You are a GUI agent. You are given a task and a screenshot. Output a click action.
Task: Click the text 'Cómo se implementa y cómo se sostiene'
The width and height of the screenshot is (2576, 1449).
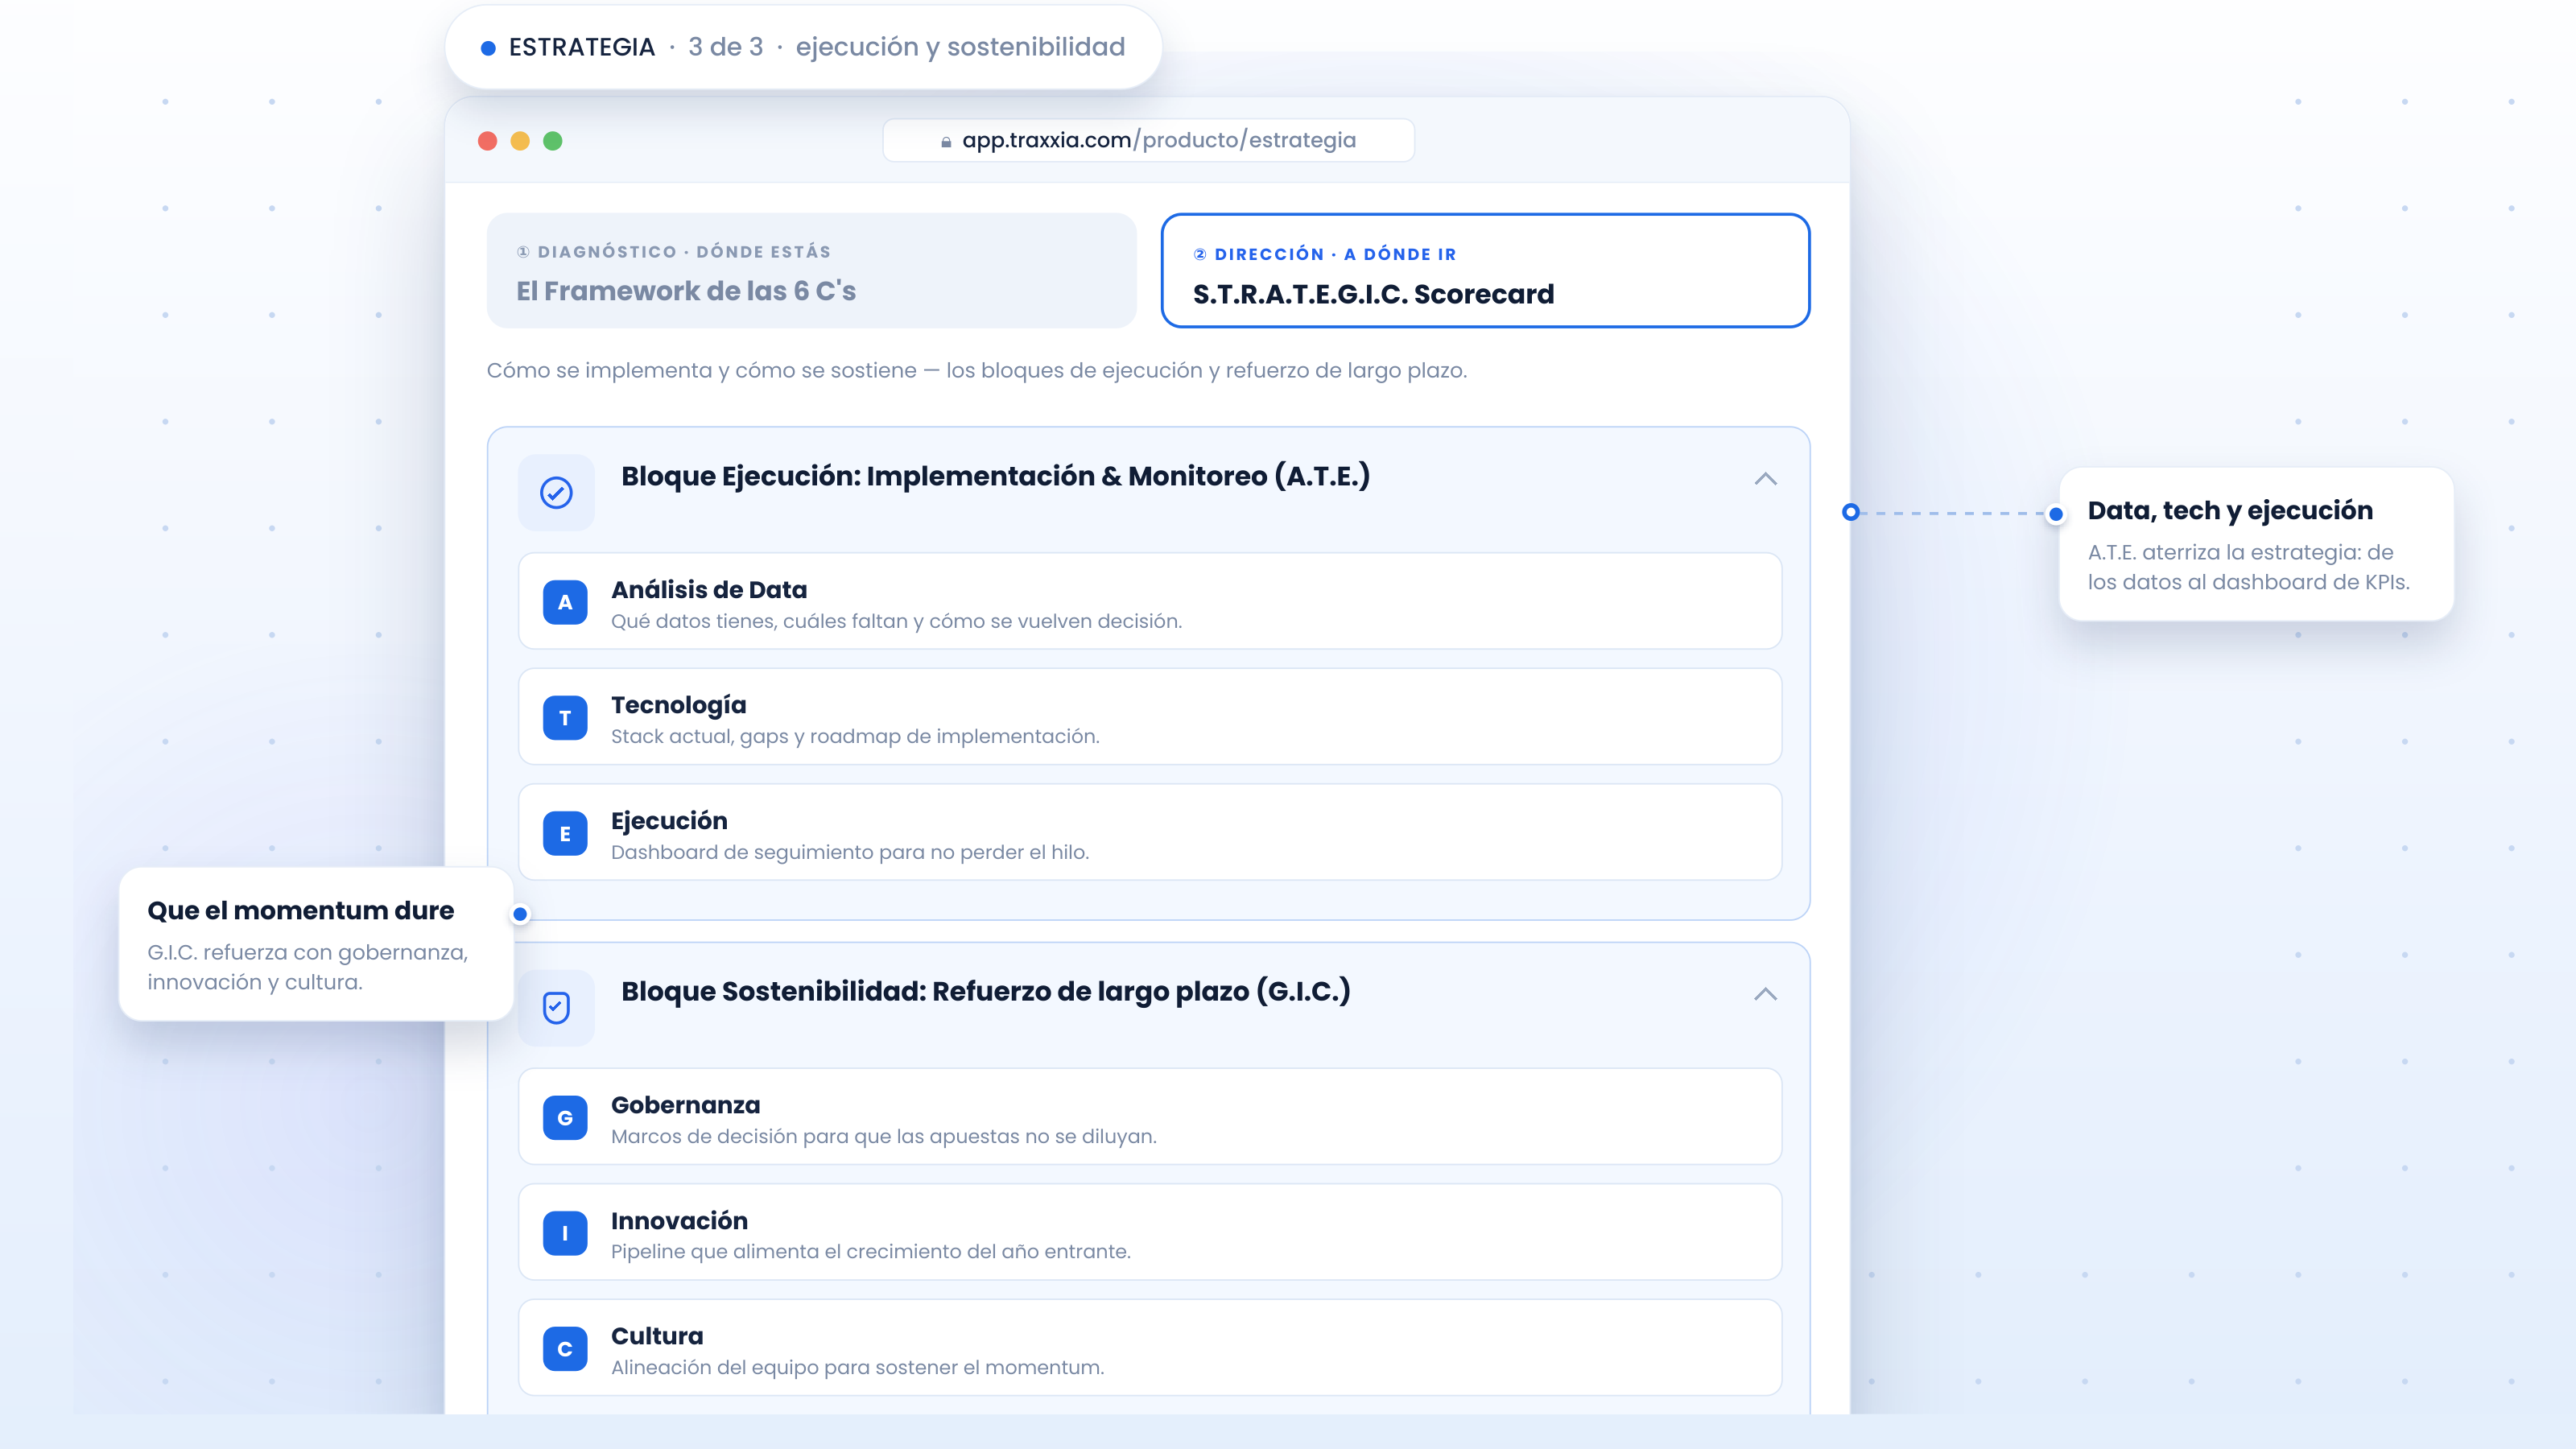tap(701, 370)
